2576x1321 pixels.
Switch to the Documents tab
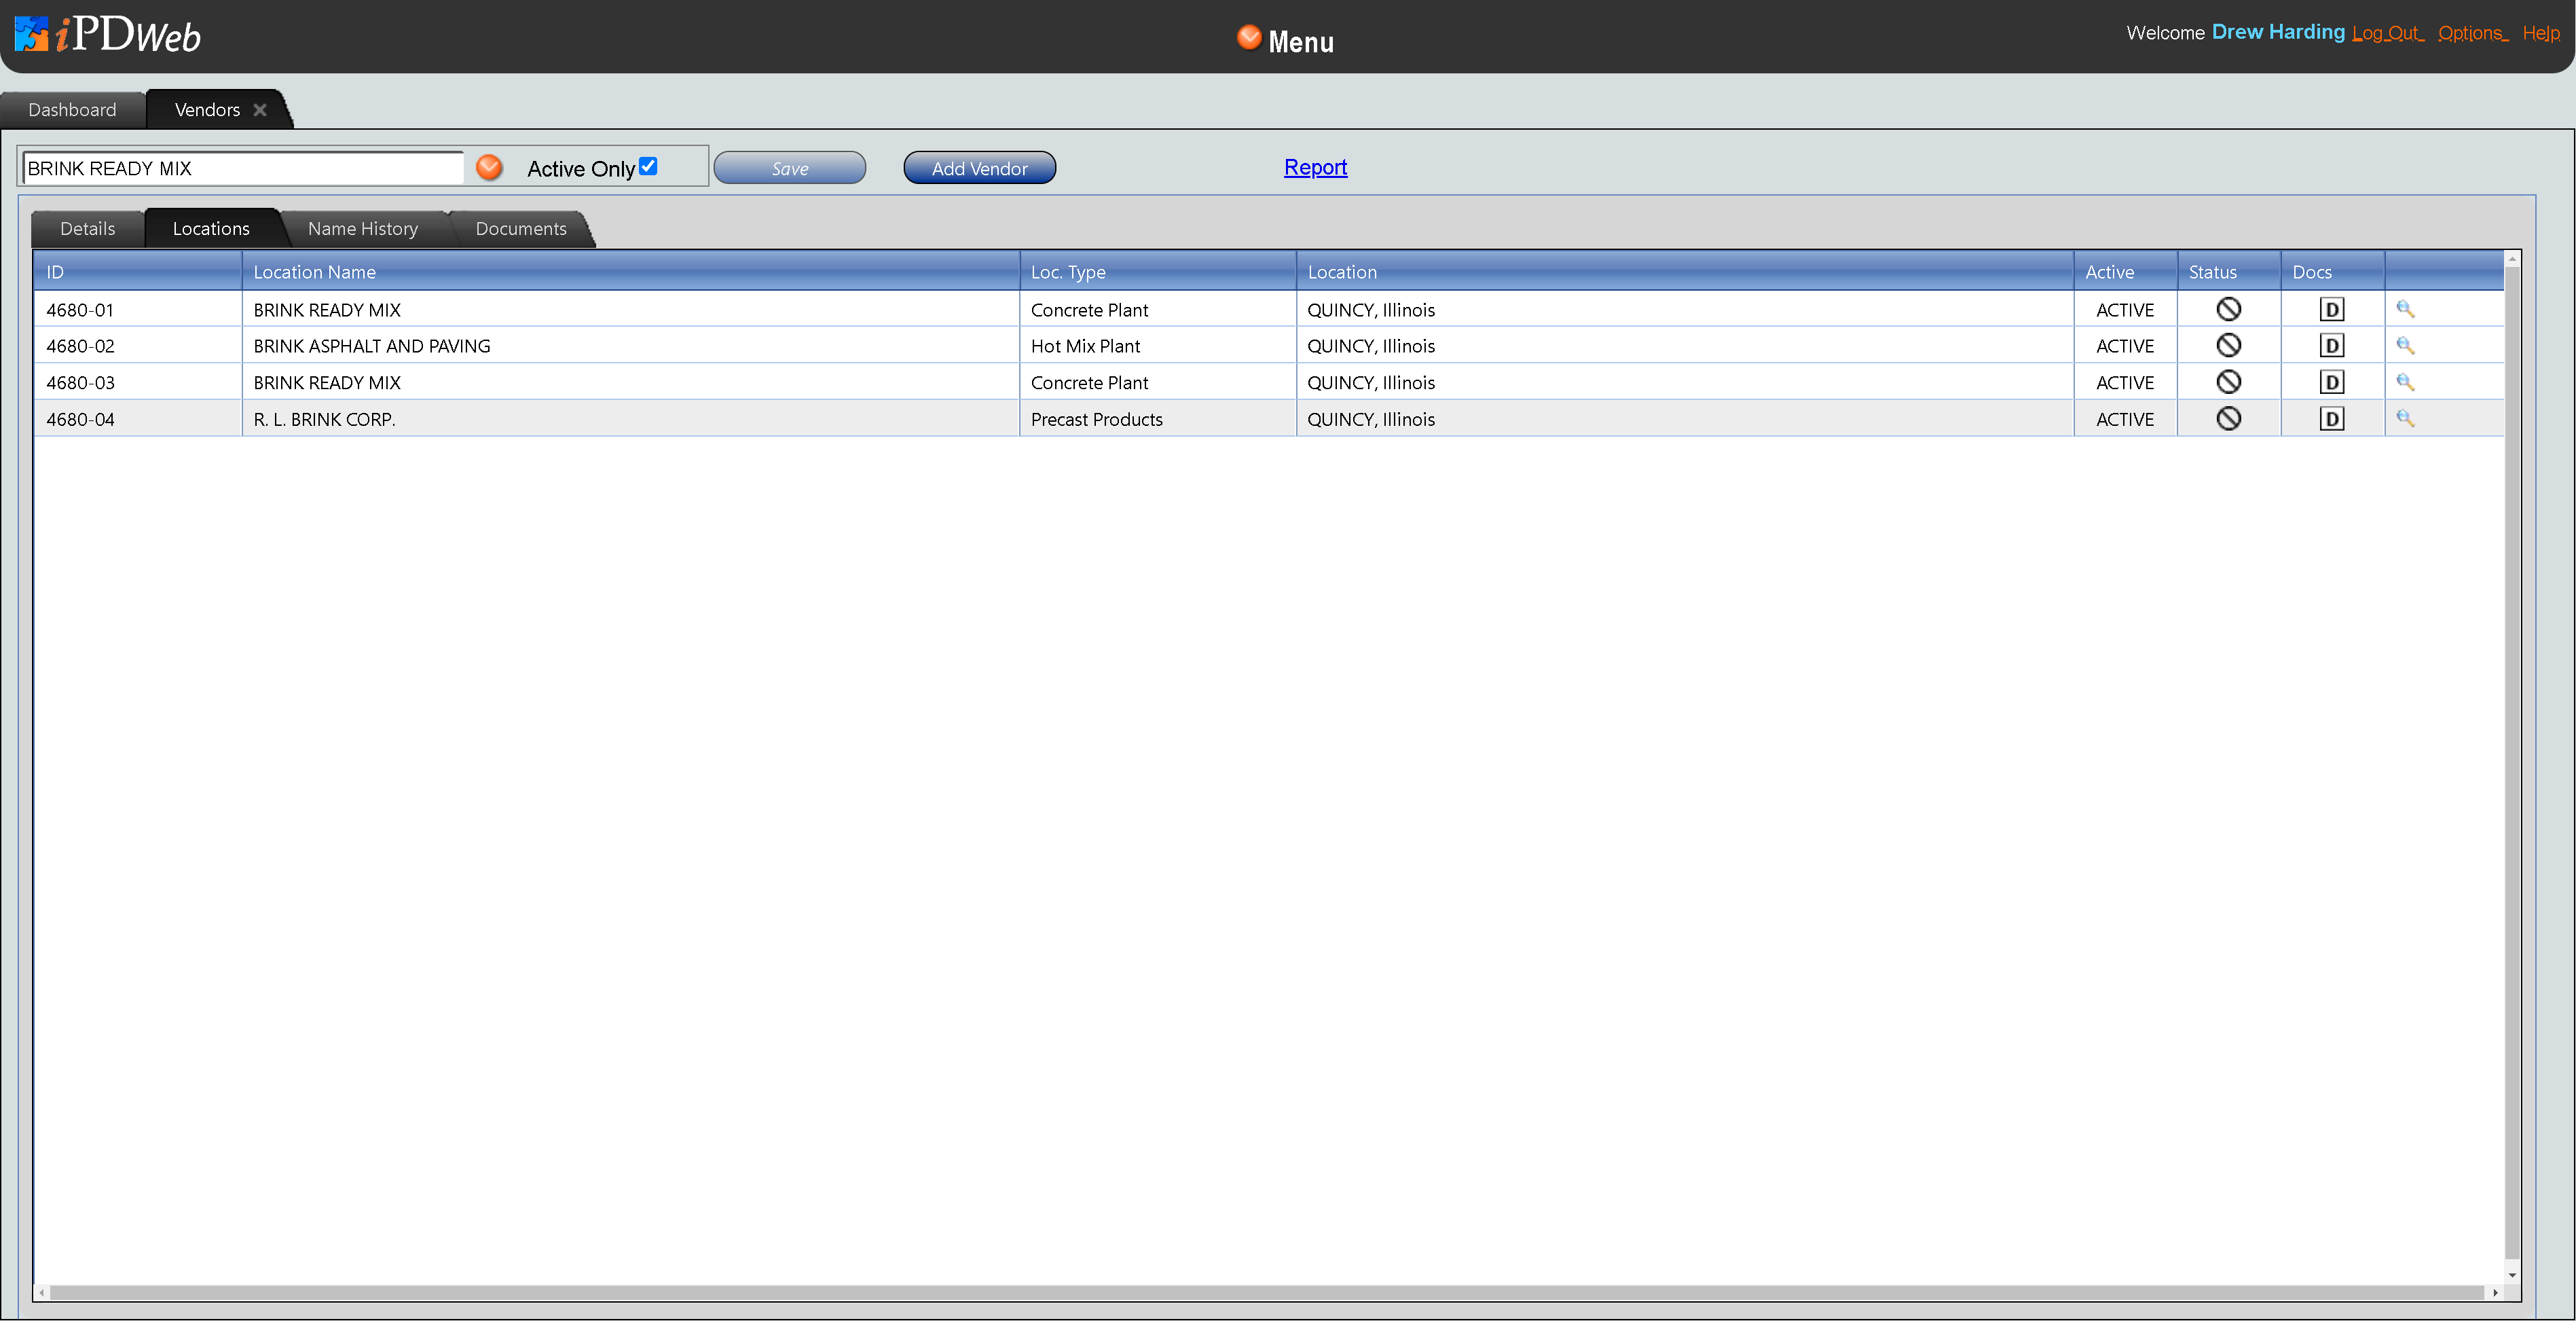click(x=520, y=228)
